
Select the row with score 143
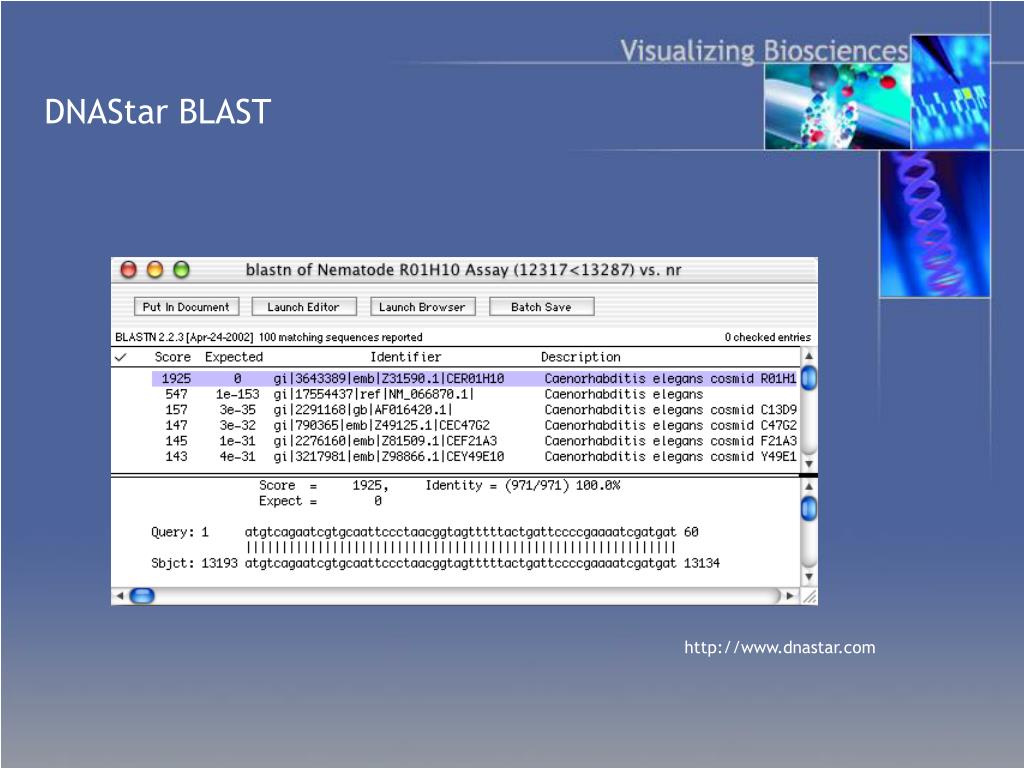click(x=474, y=457)
